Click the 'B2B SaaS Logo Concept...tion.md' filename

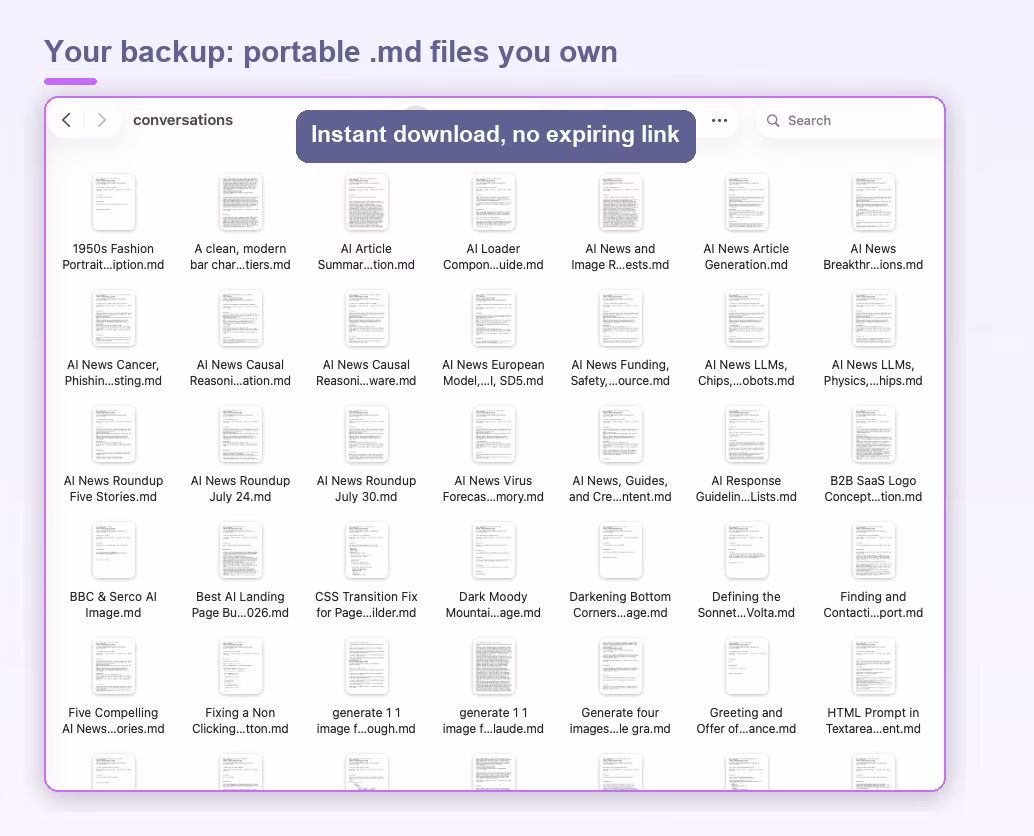tap(873, 489)
